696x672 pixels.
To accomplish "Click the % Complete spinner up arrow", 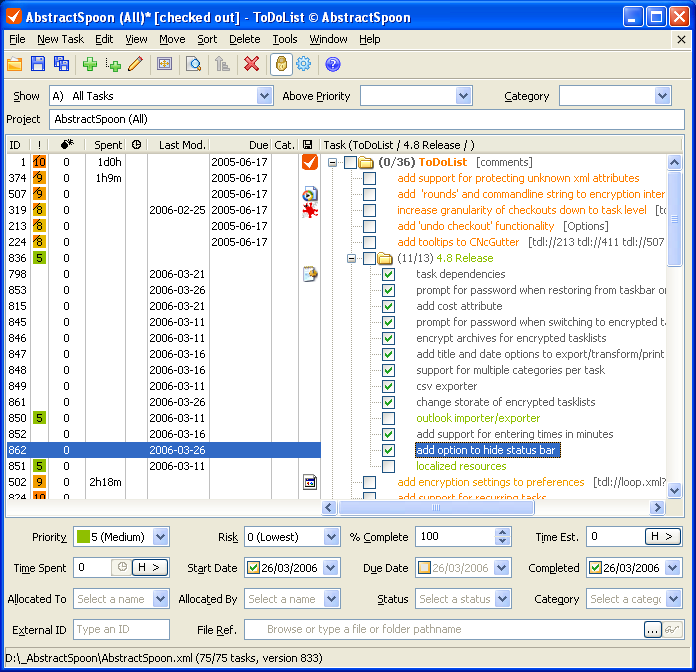I will click(502, 532).
